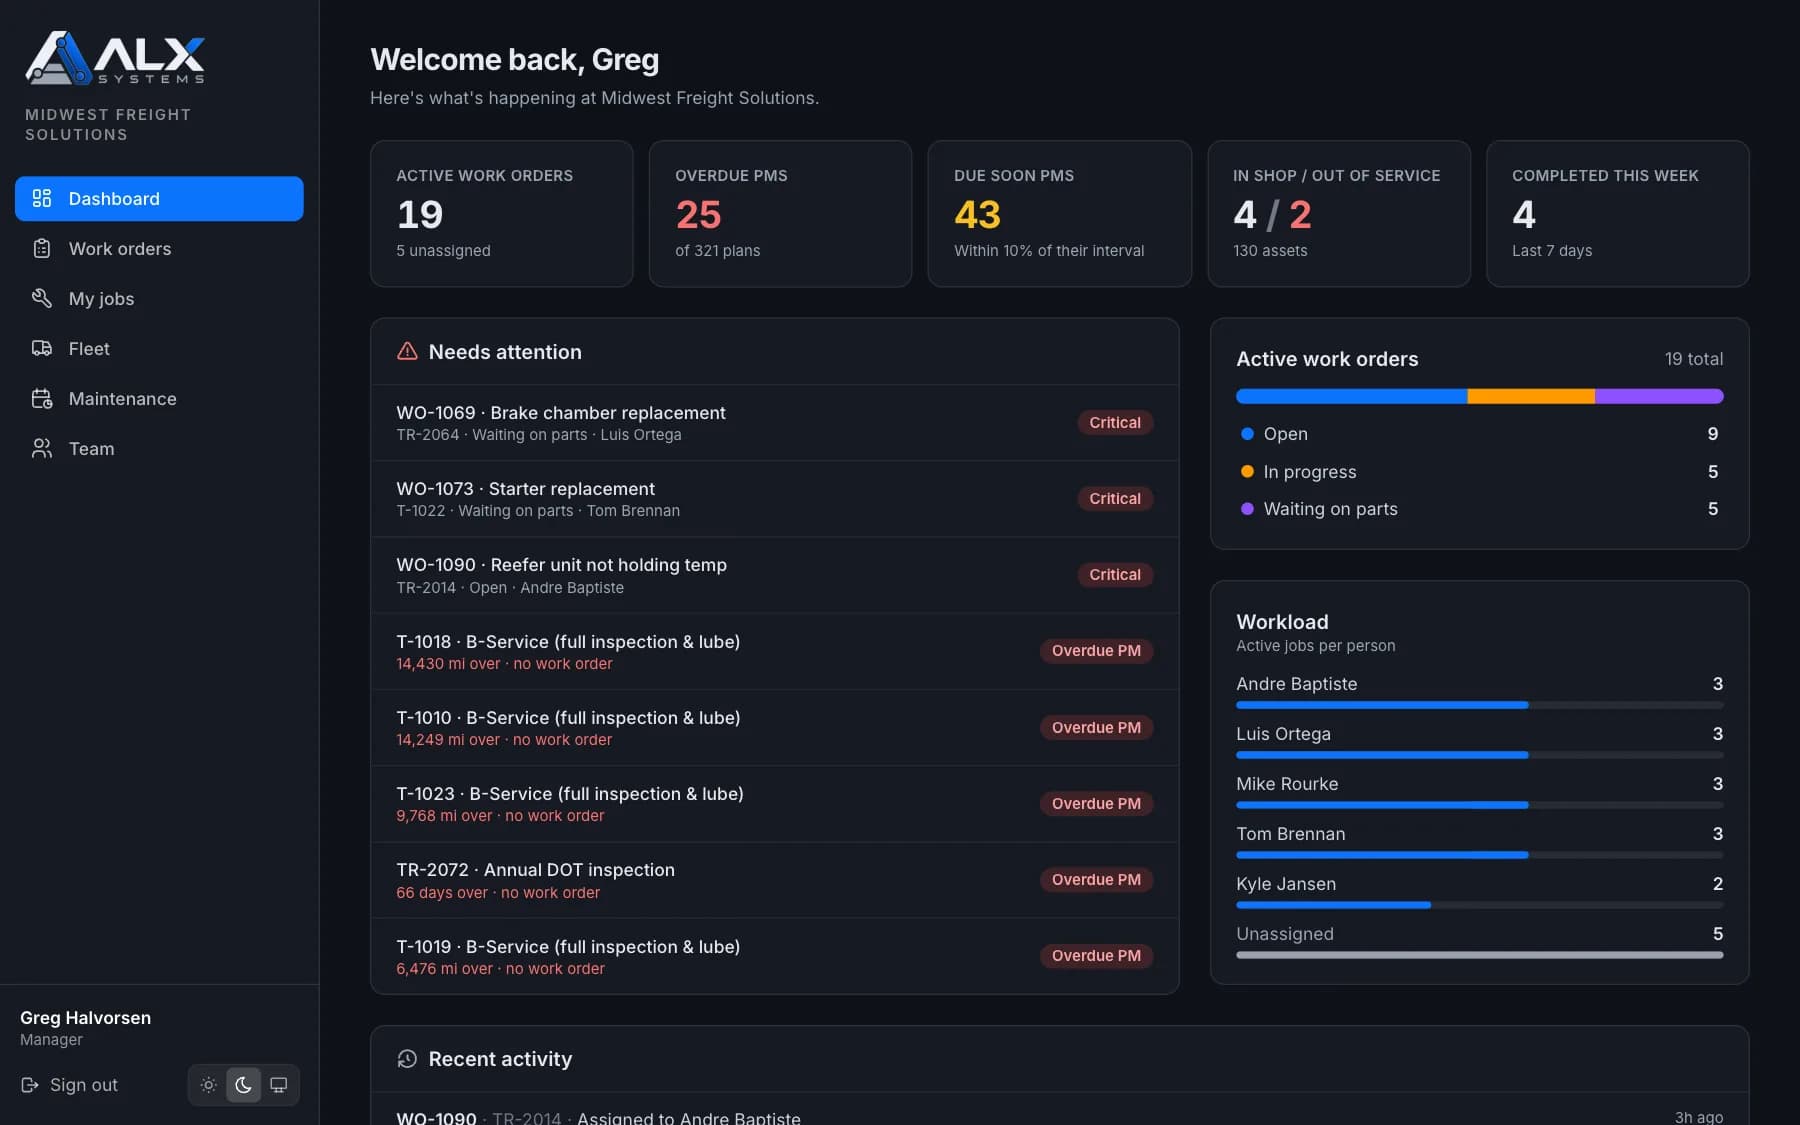Click the Critical badge on WO-1073

click(x=1115, y=498)
